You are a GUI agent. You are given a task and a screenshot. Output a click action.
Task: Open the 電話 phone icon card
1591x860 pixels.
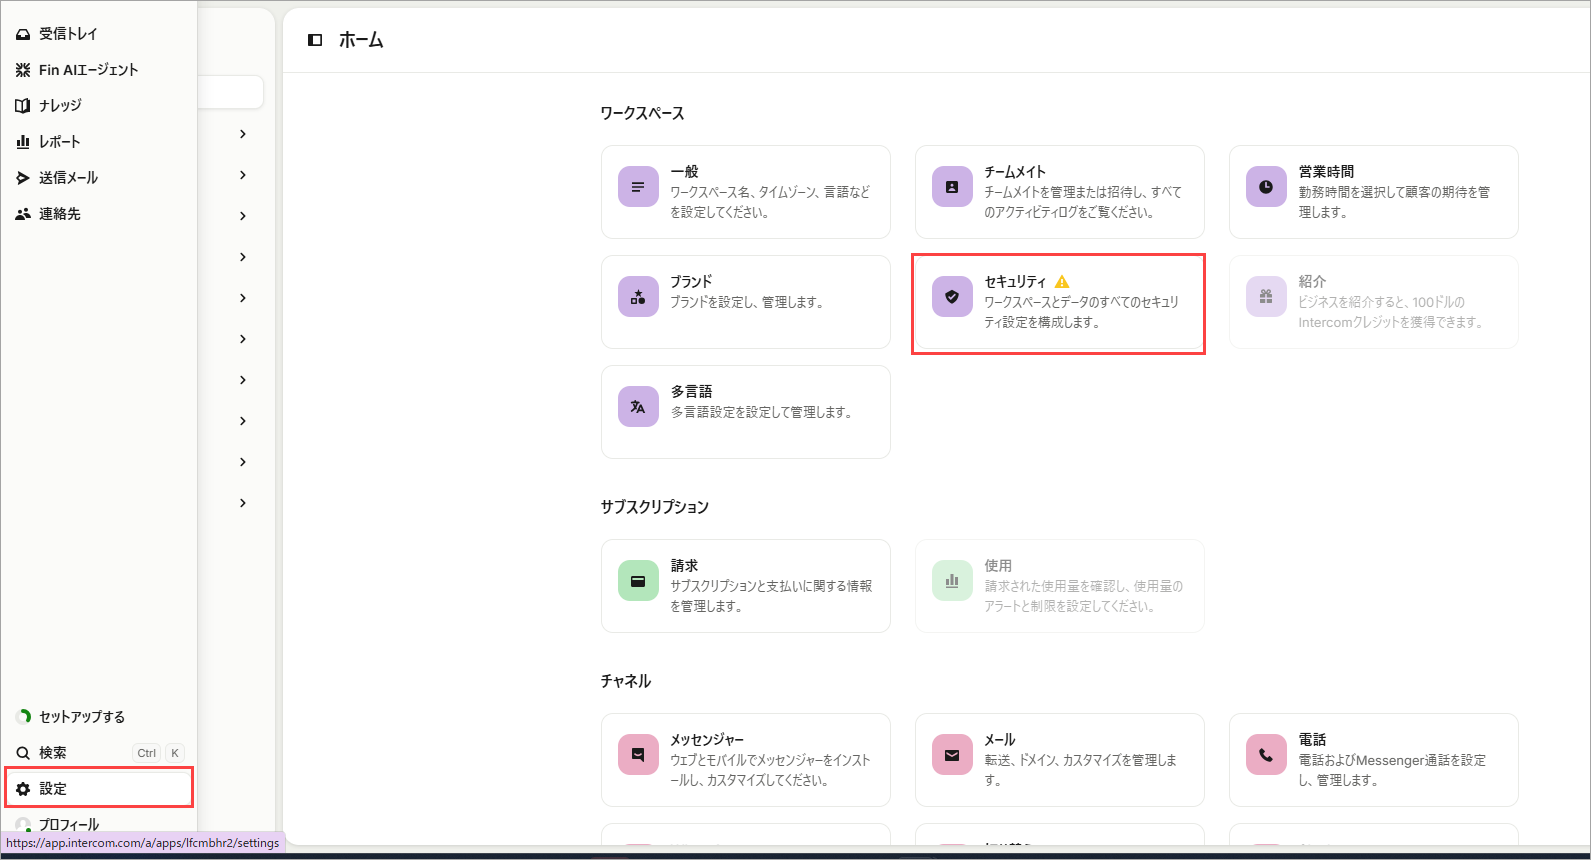[1266, 755]
